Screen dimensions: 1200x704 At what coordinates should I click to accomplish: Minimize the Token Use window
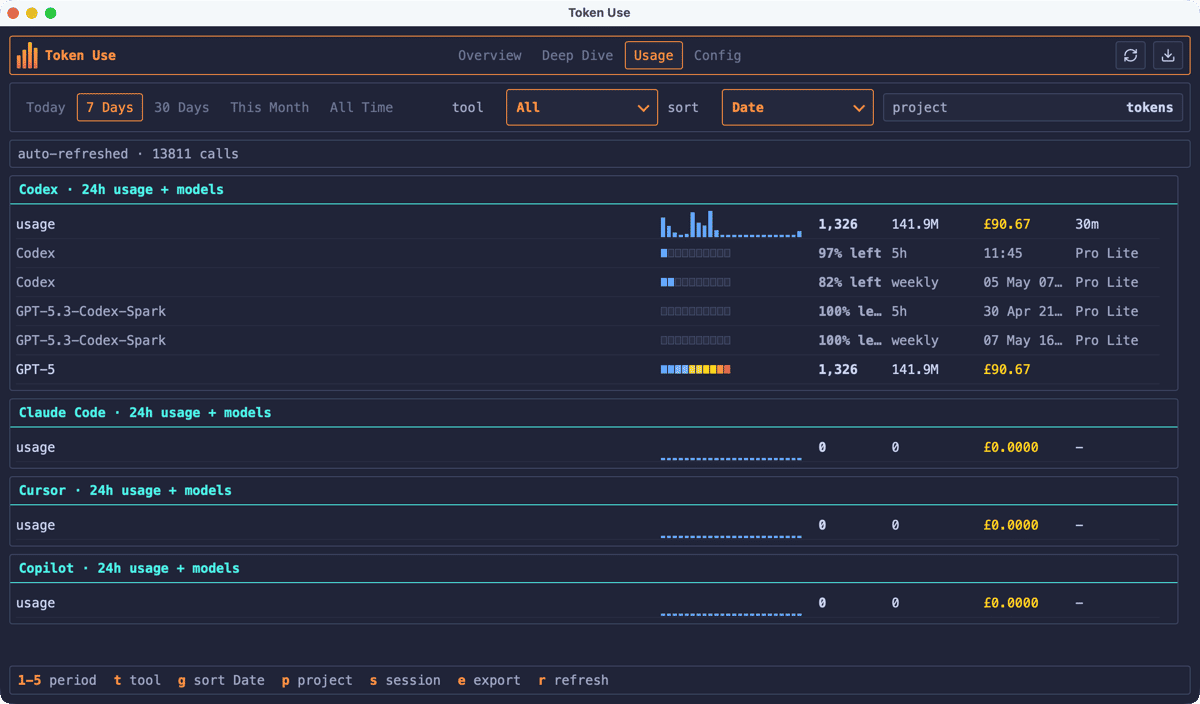click(x=32, y=13)
